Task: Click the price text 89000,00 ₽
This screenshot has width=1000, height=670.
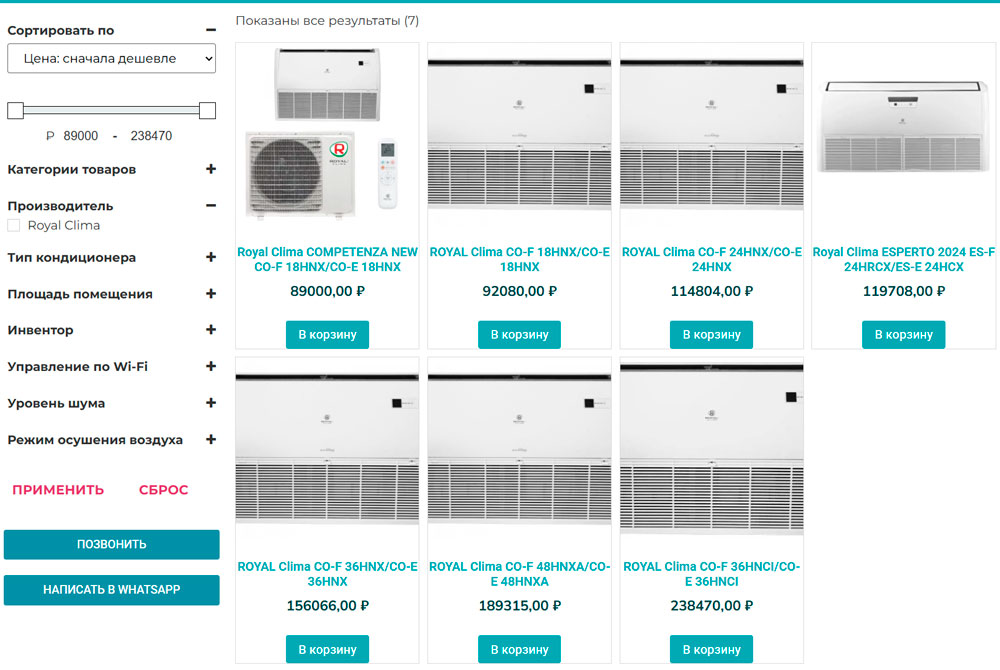Action: click(x=327, y=291)
